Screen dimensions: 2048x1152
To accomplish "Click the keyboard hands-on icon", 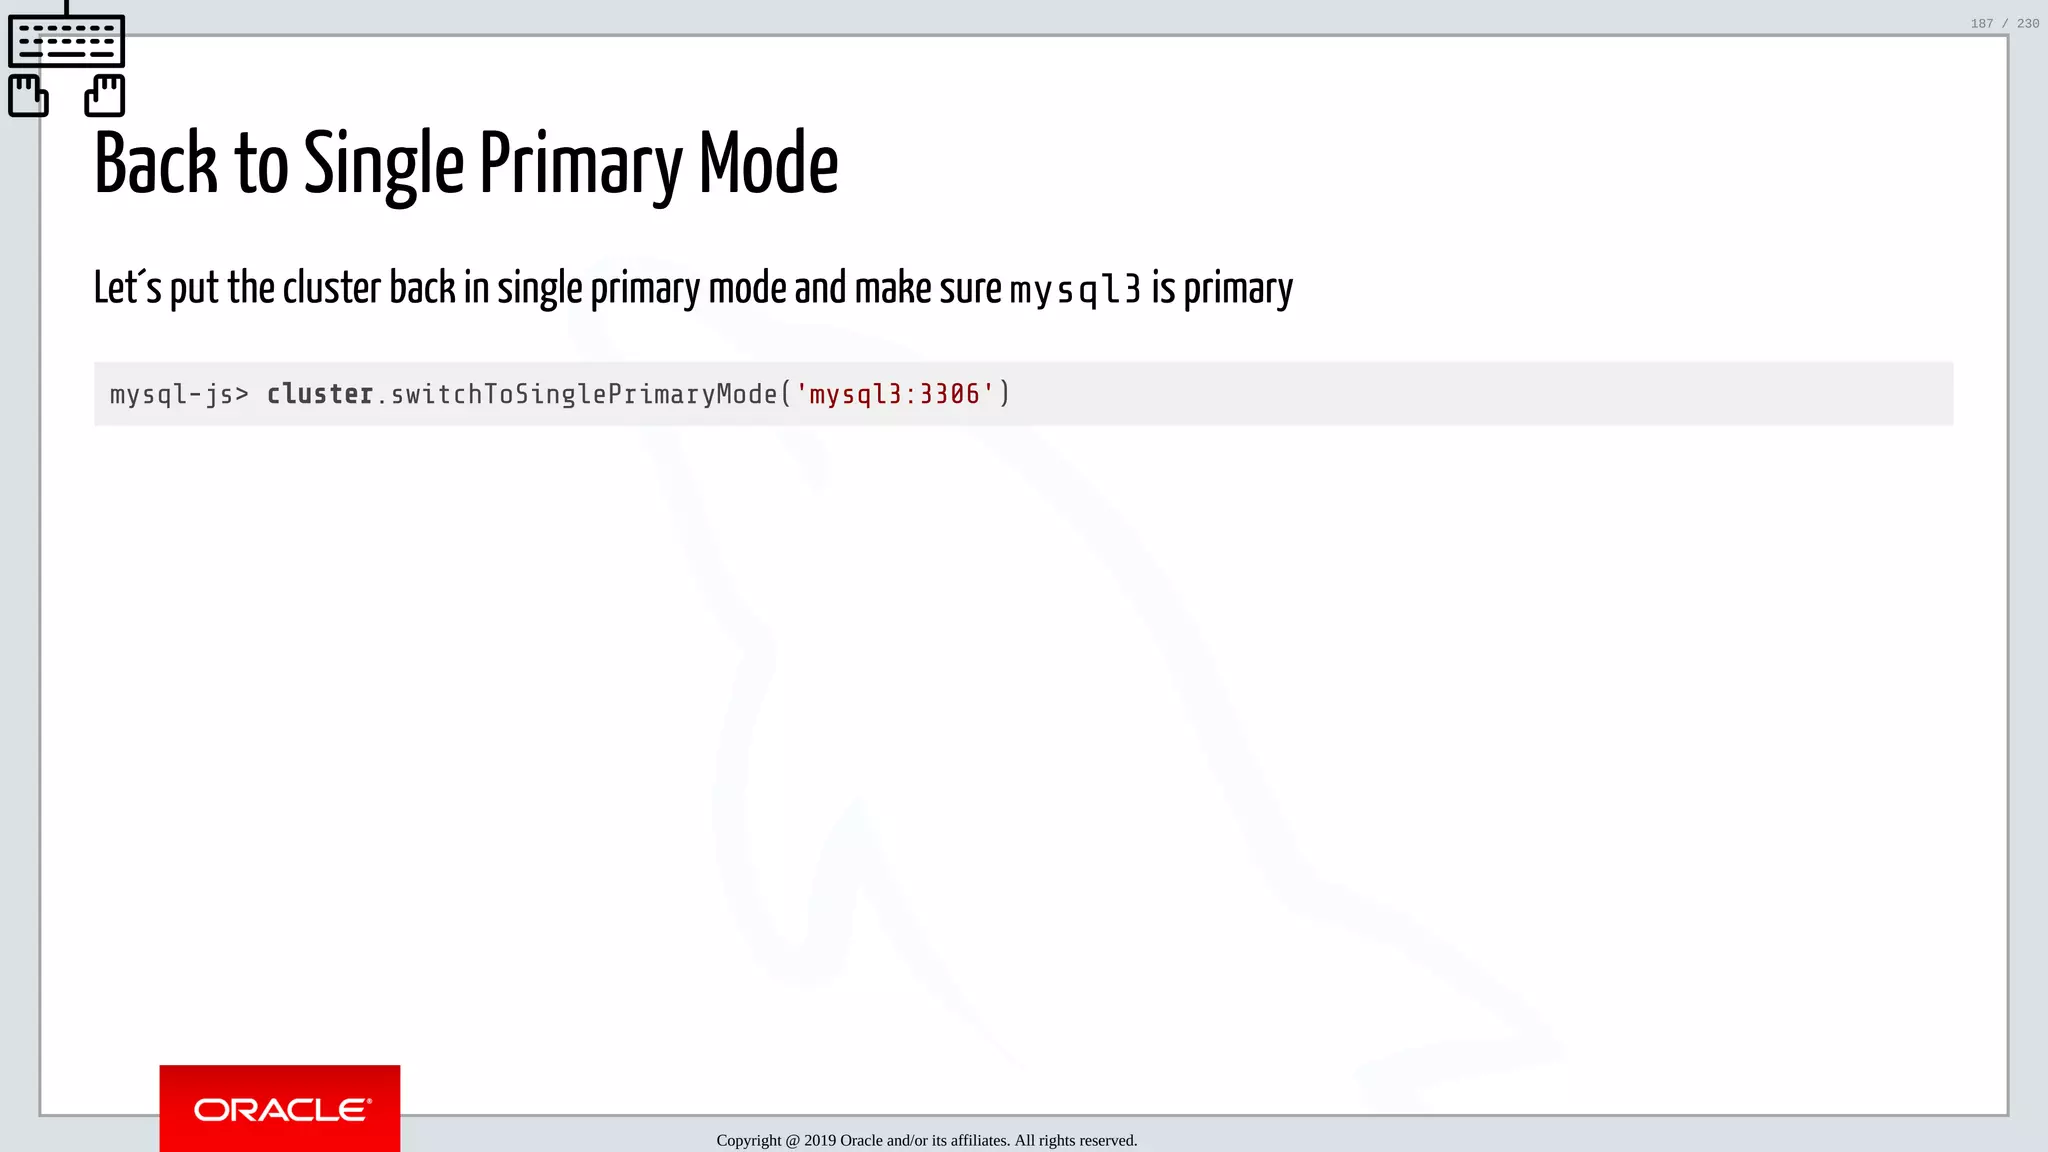I will coord(67,60).
